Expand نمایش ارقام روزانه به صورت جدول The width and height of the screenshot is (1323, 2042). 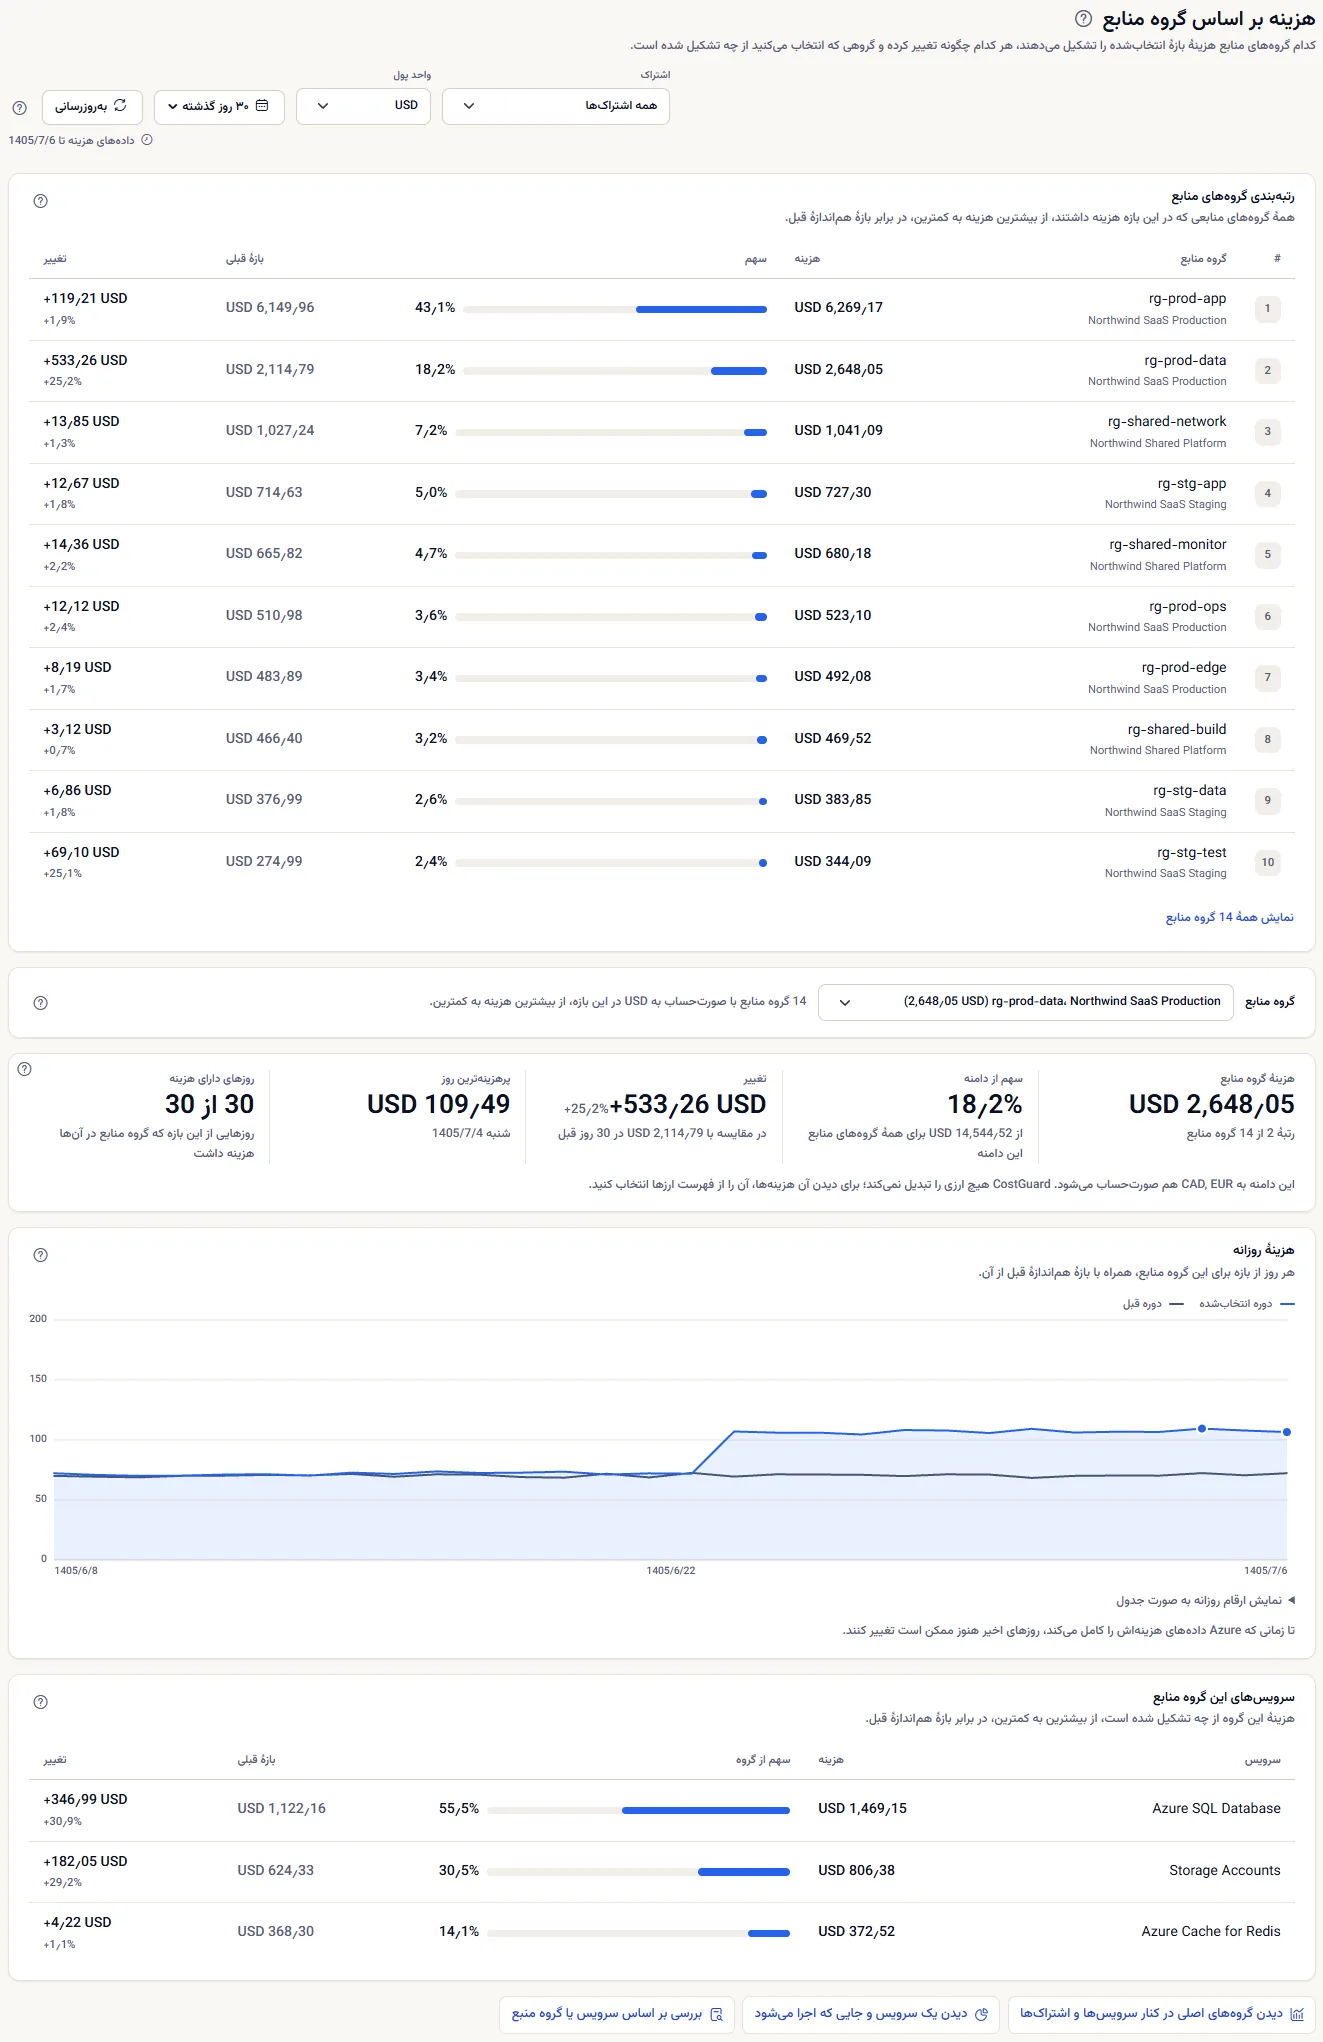point(1205,1600)
